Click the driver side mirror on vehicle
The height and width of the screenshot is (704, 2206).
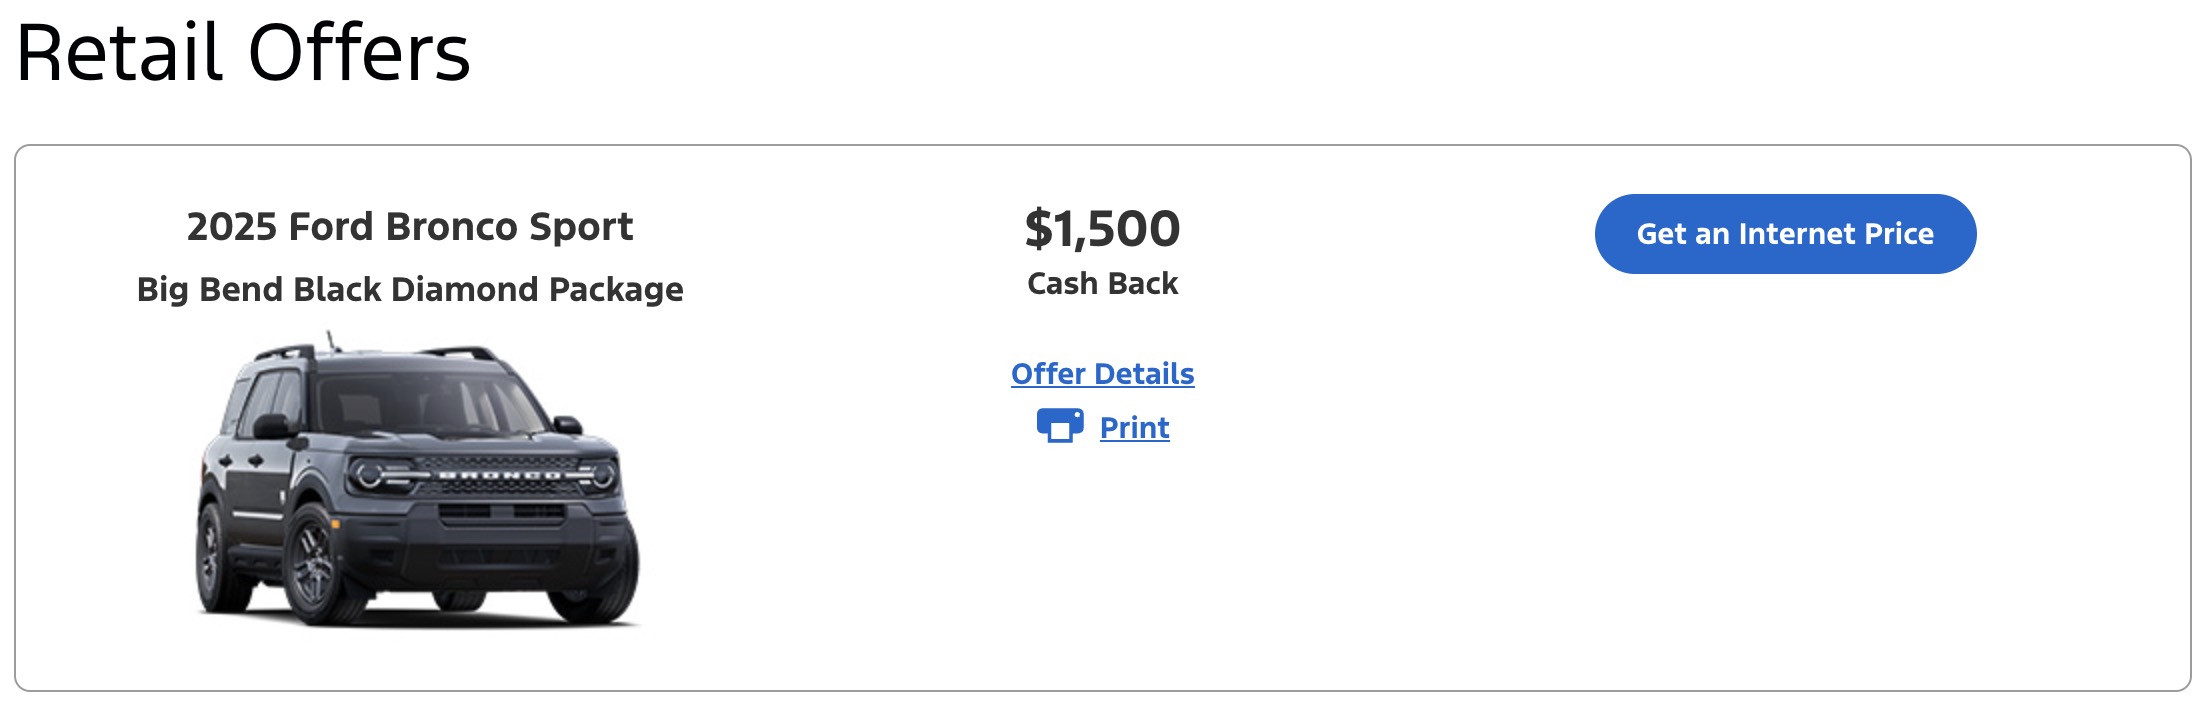pos(271,427)
